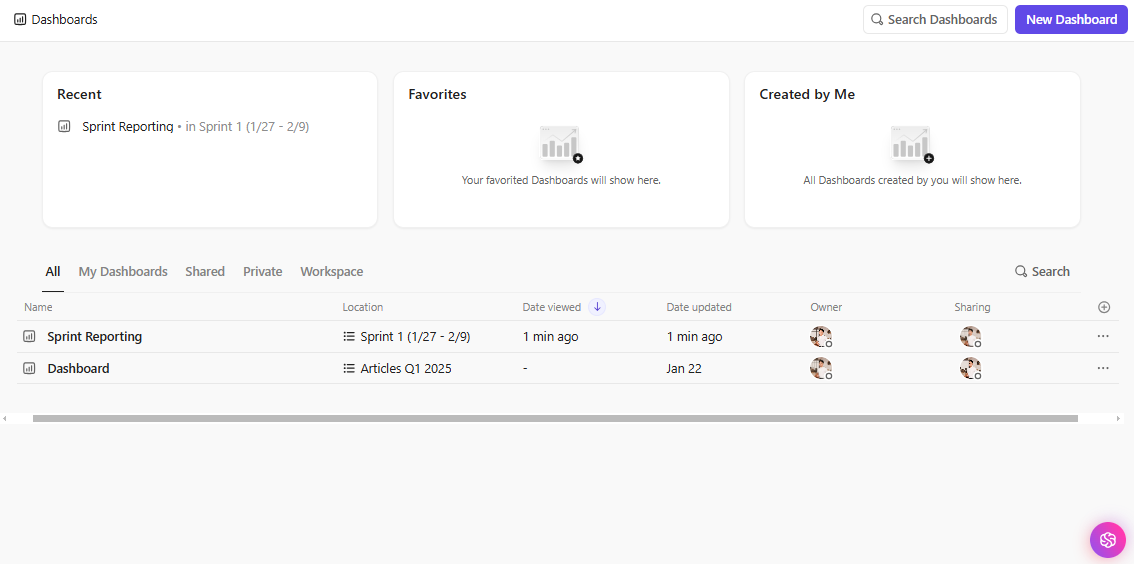Click the Sprint 1 list location icon
This screenshot has width=1134, height=564.
349,337
